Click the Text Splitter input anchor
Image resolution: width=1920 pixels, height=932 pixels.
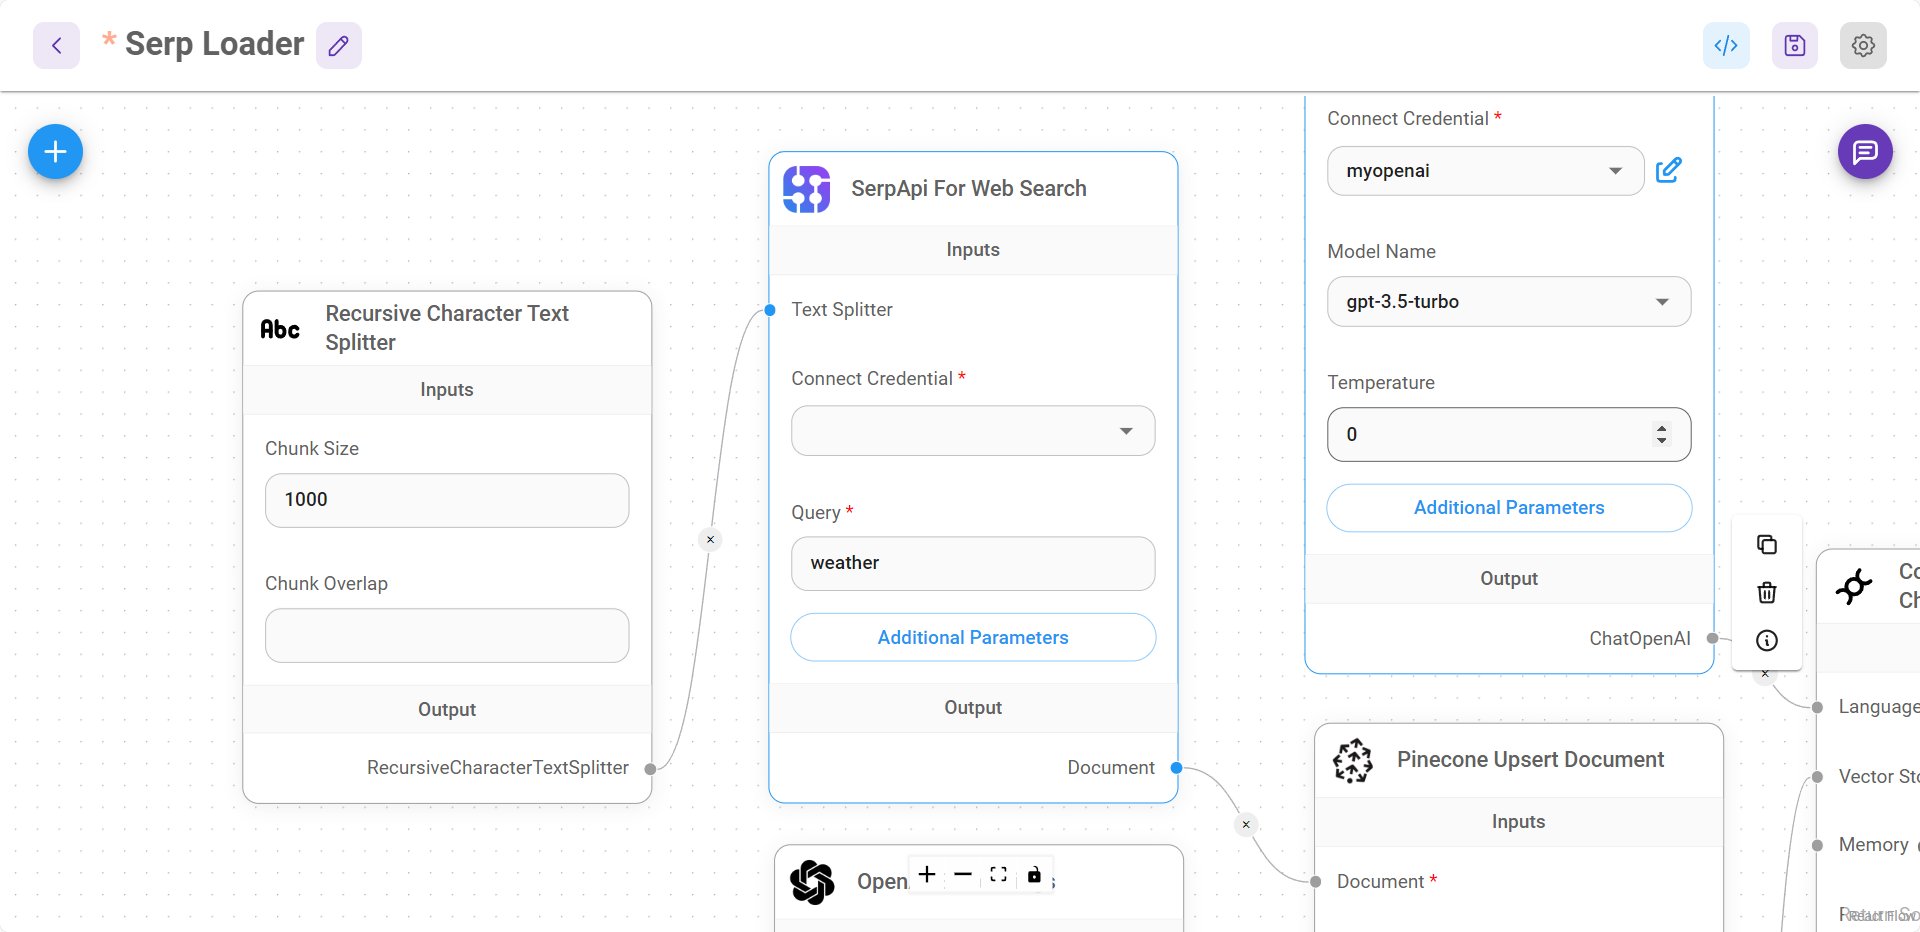[770, 310]
